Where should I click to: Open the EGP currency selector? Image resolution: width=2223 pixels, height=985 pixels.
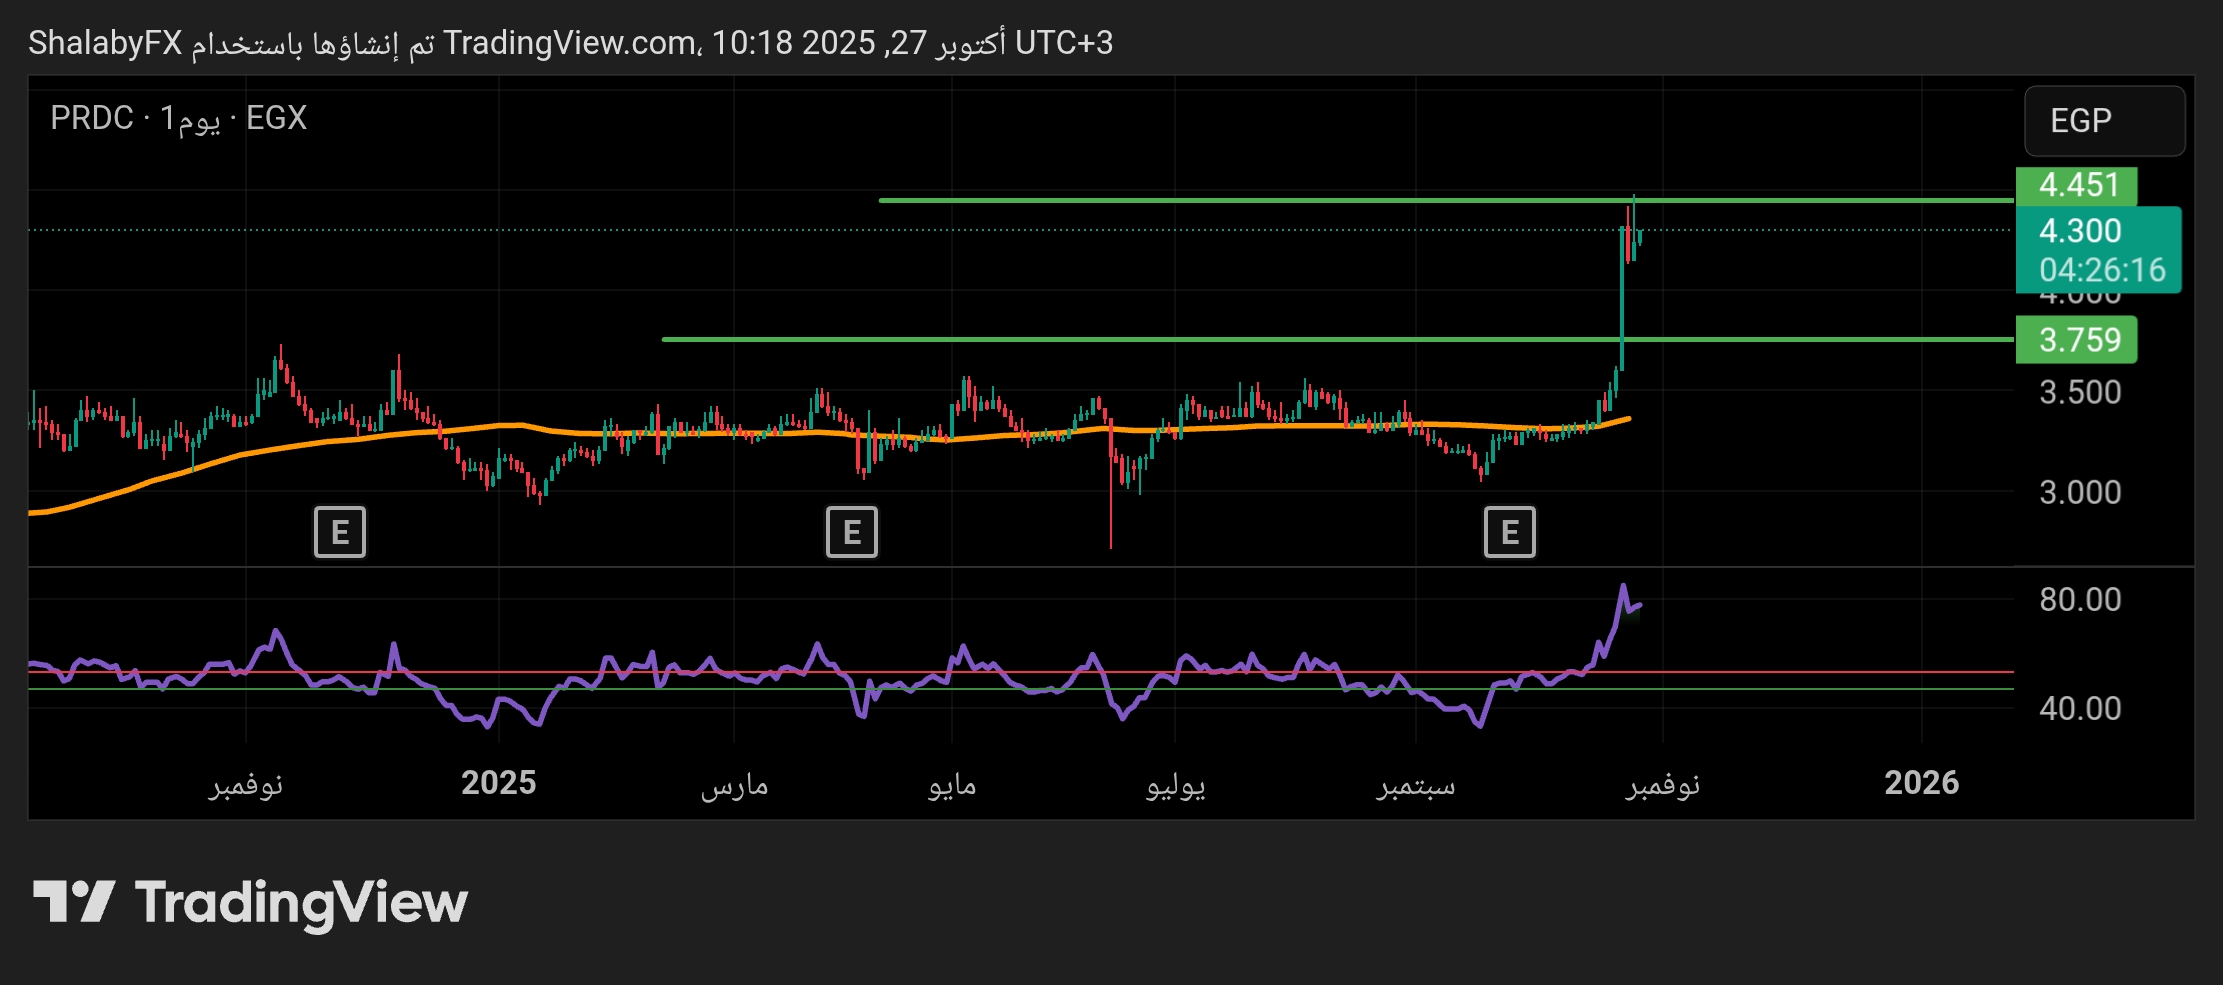(2104, 121)
